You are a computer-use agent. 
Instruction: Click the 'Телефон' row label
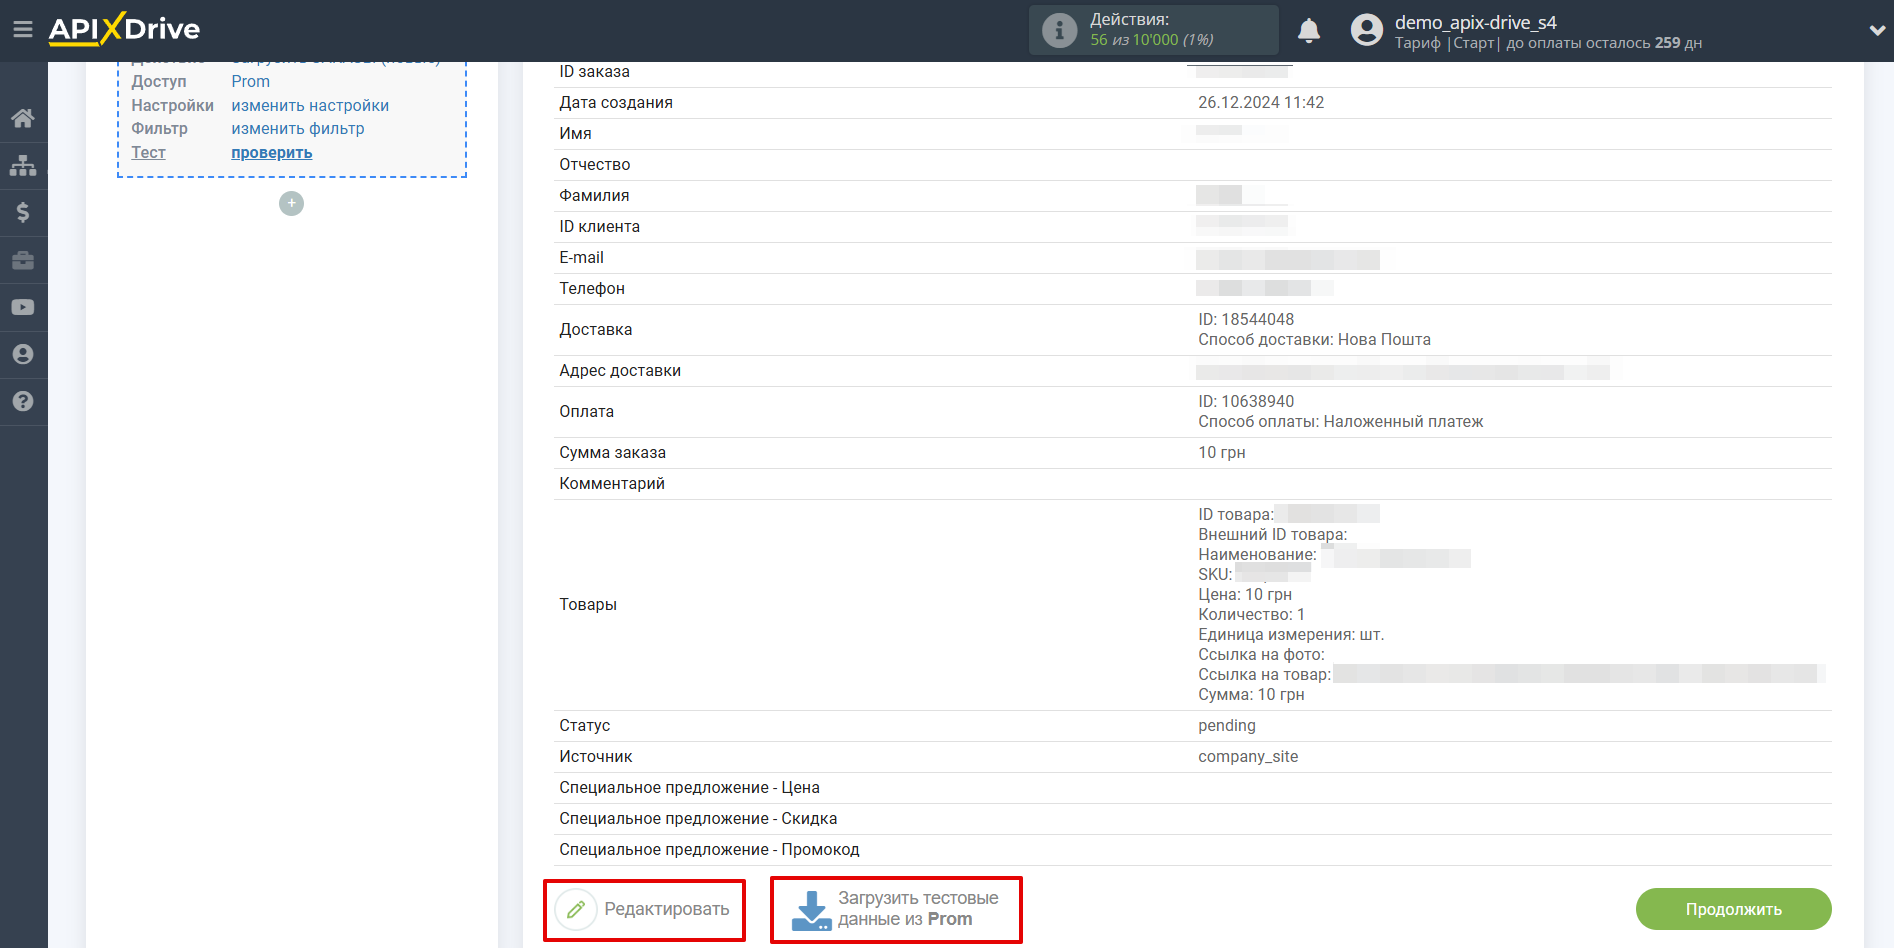[592, 288]
